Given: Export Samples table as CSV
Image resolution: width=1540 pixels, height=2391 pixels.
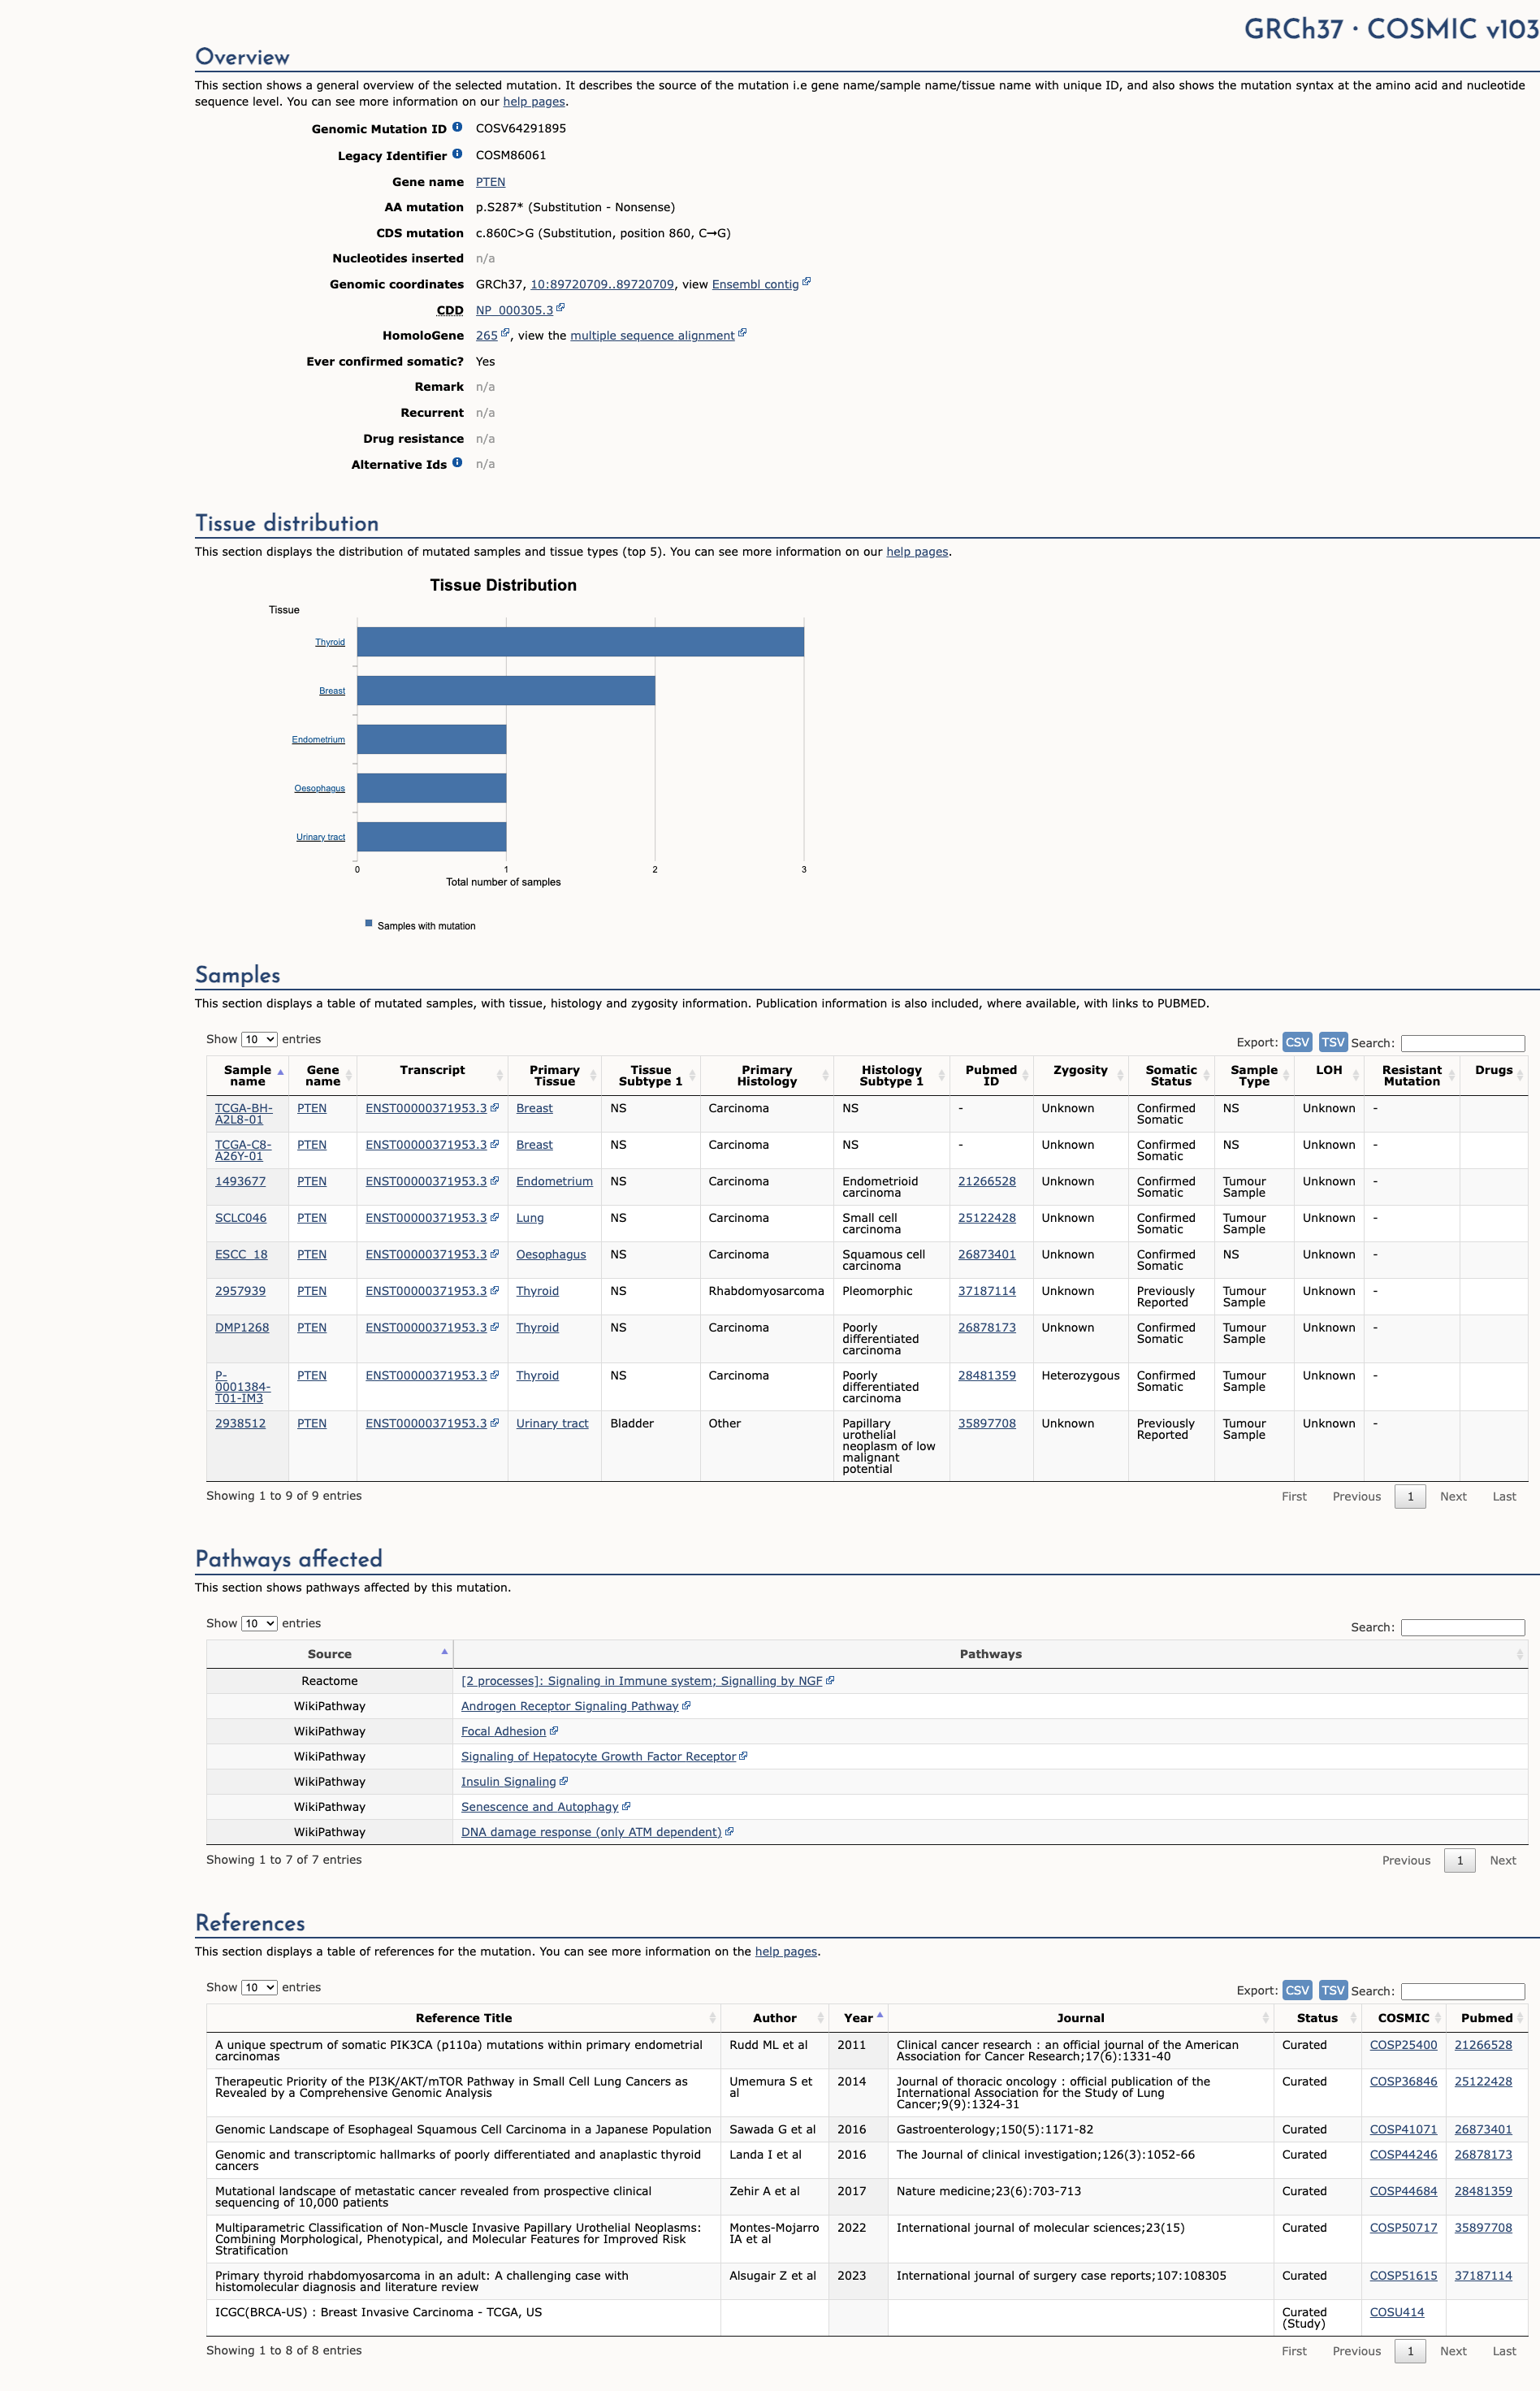Looking at the screenshot, I should pyautogui.click(x=1297, y=1042).
